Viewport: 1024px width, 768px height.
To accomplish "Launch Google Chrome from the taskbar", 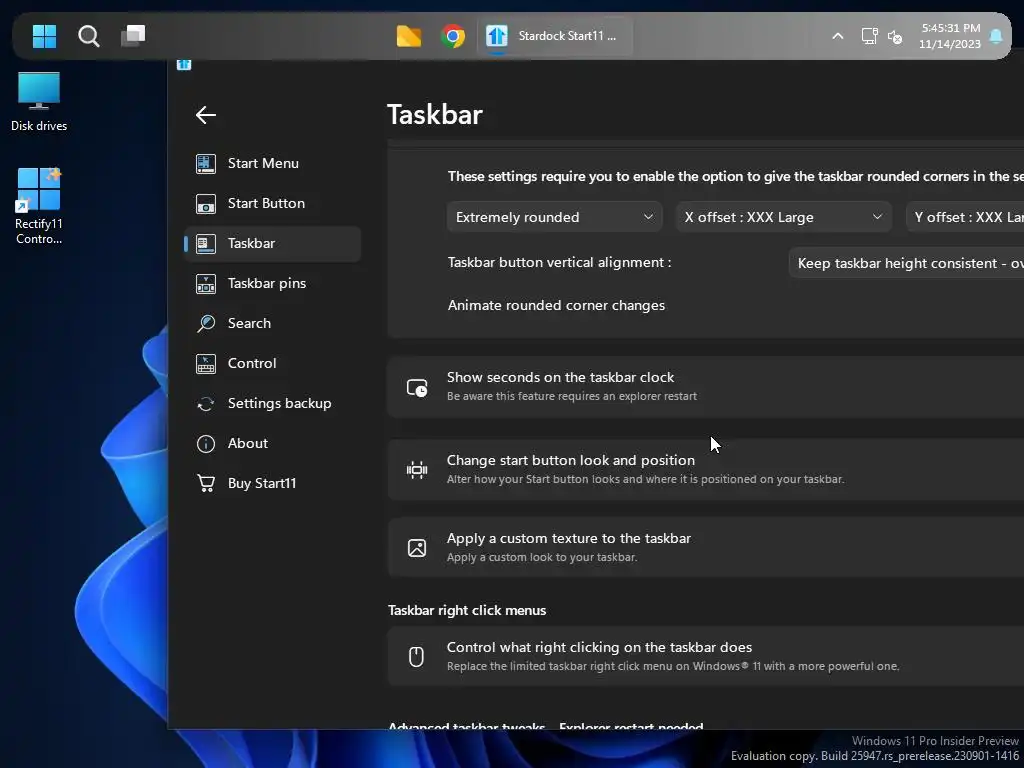I will (x=453, y=36).
